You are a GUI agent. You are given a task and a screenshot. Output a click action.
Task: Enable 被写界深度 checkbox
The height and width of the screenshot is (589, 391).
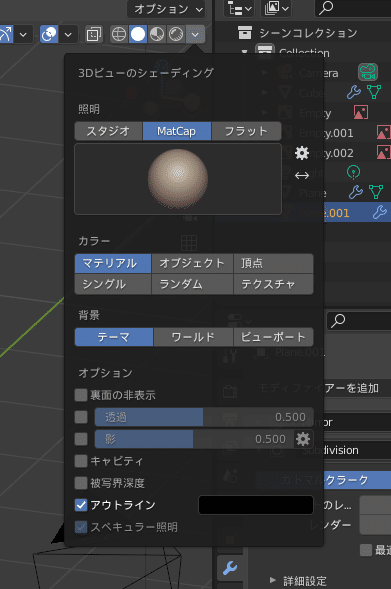click(x=81, y=483)
